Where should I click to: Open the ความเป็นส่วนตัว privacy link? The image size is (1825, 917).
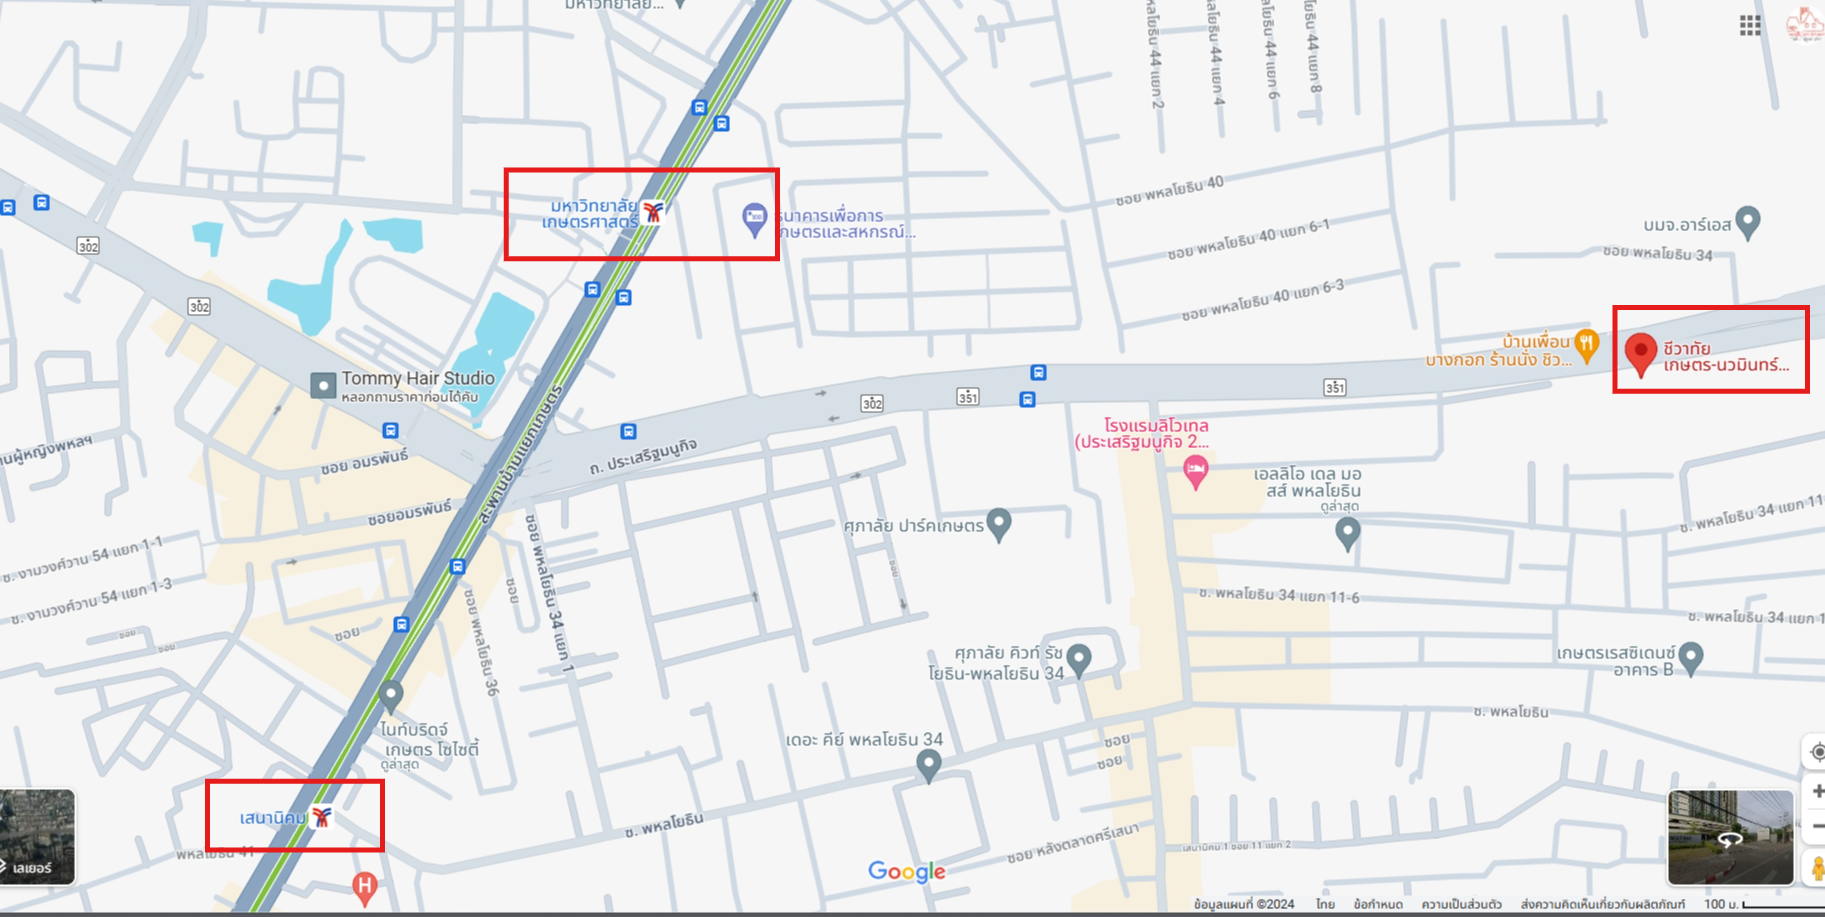pos(1461,904)
